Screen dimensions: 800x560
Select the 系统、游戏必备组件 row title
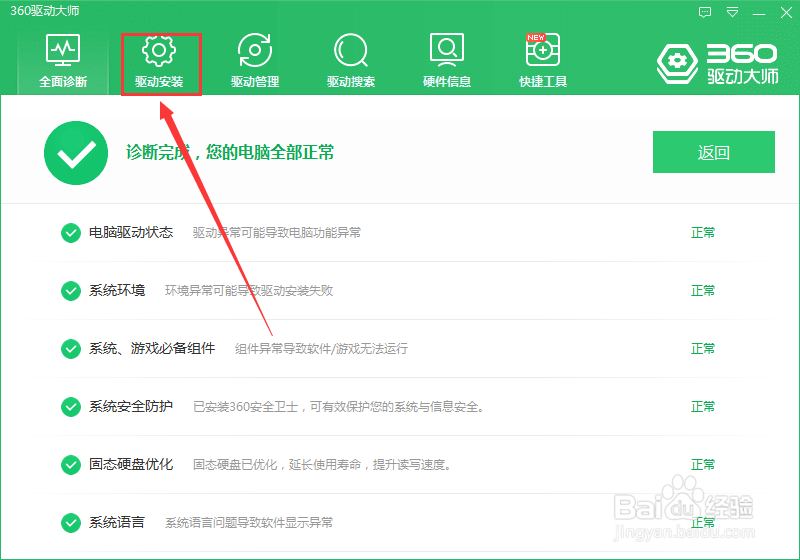click(x=152, y=348)
